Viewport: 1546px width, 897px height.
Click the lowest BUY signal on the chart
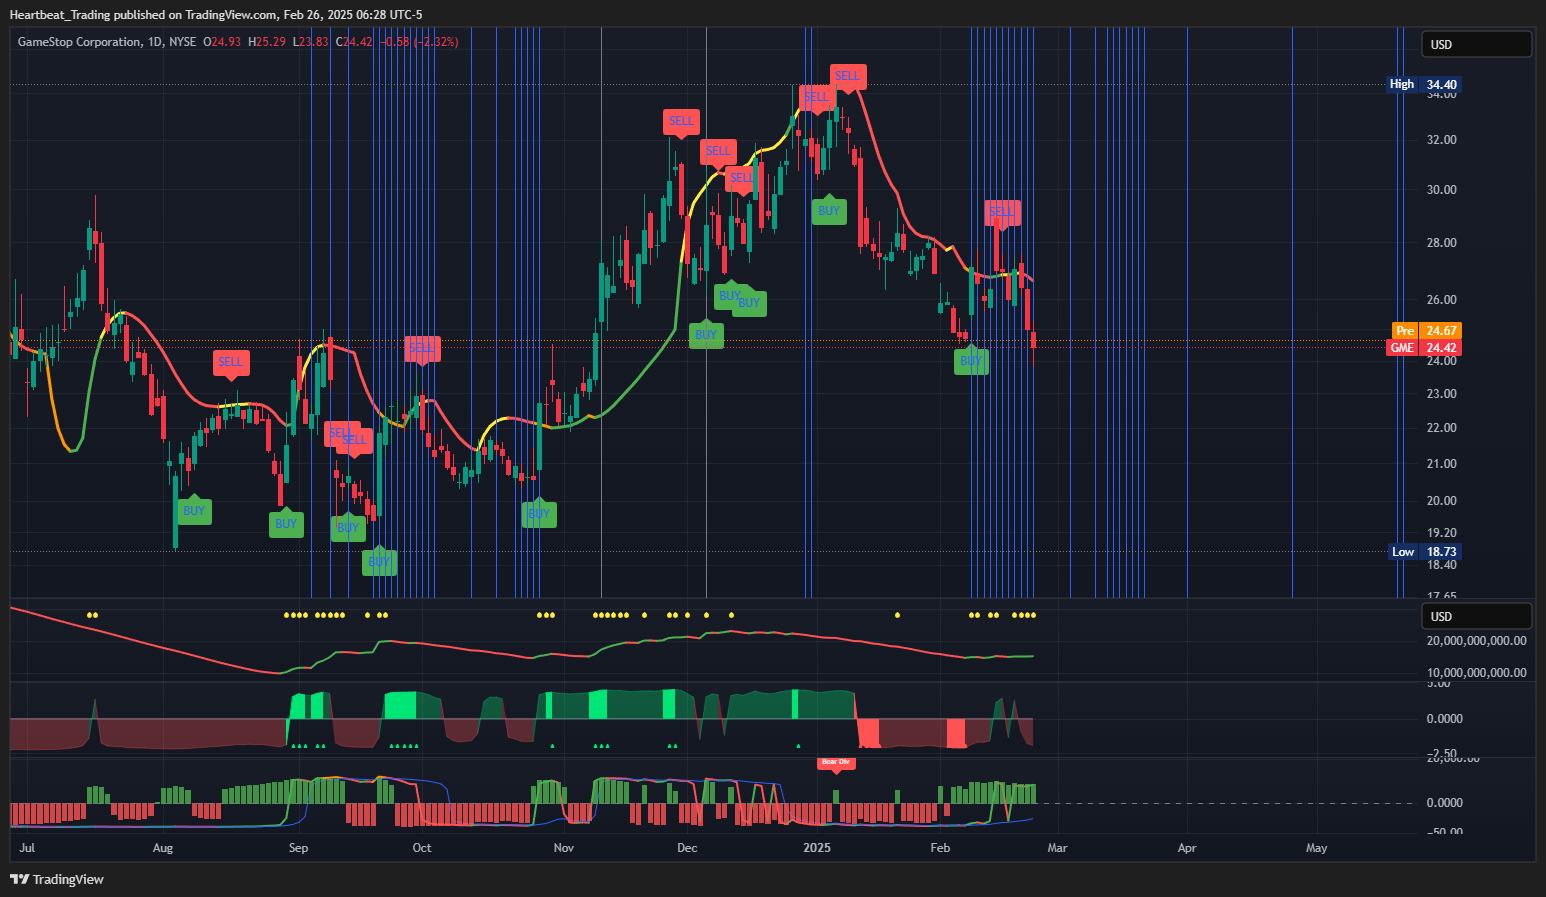(379, 562)
